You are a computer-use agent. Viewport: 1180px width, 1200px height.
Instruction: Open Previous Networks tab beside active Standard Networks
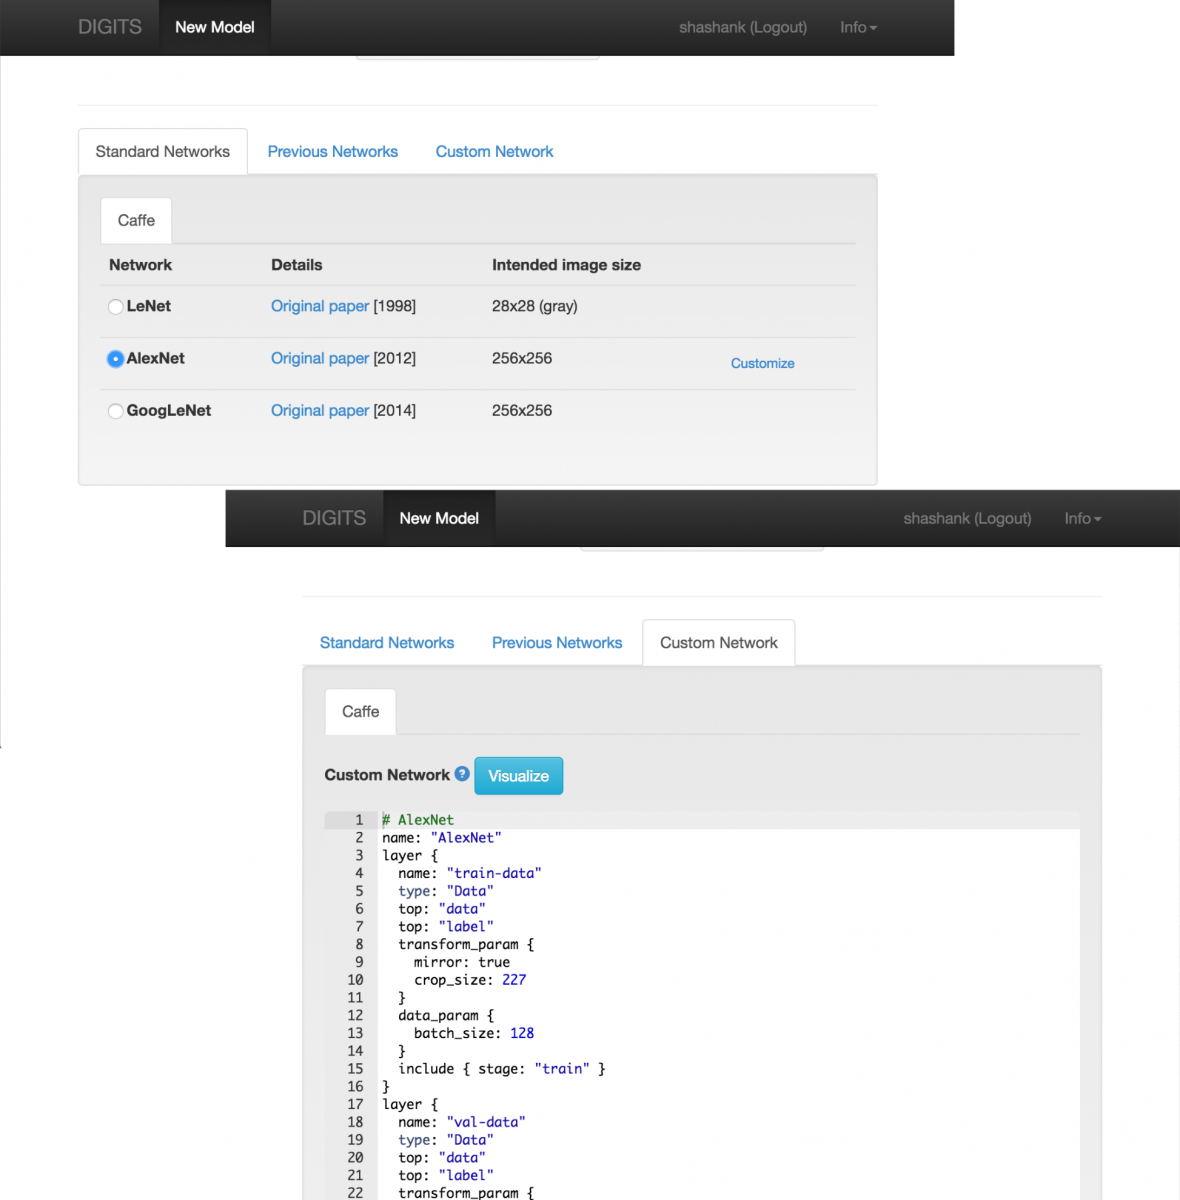point(332,152)
